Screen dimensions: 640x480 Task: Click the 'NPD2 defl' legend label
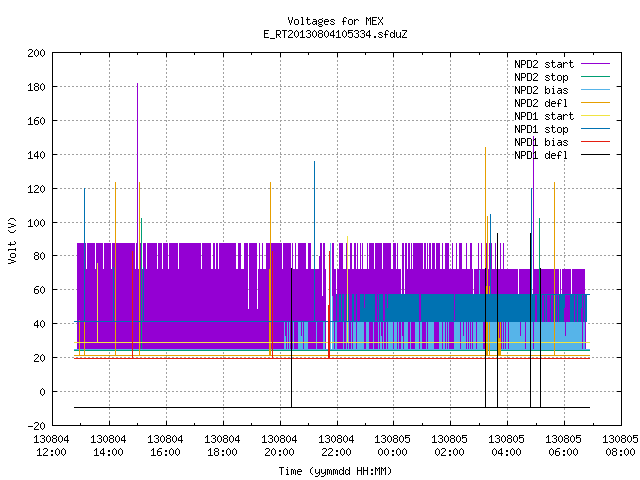[541, 103]
